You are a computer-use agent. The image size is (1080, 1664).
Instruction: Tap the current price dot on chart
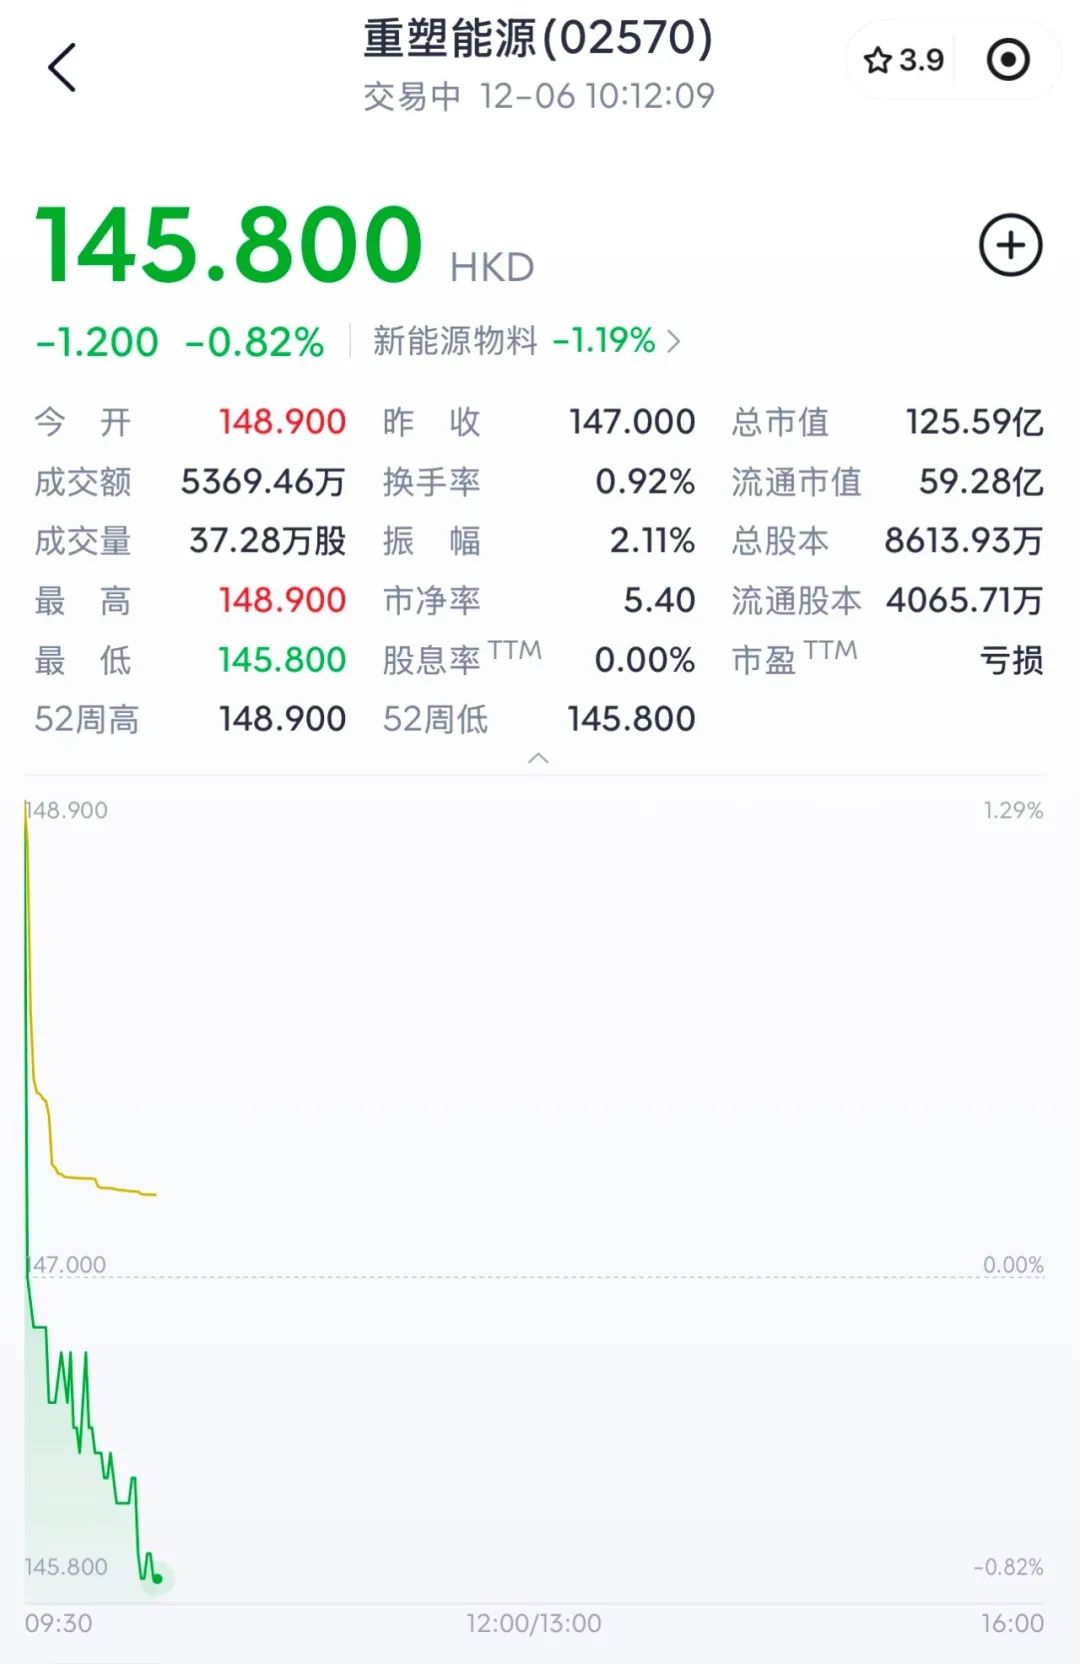pos(157,1579)
